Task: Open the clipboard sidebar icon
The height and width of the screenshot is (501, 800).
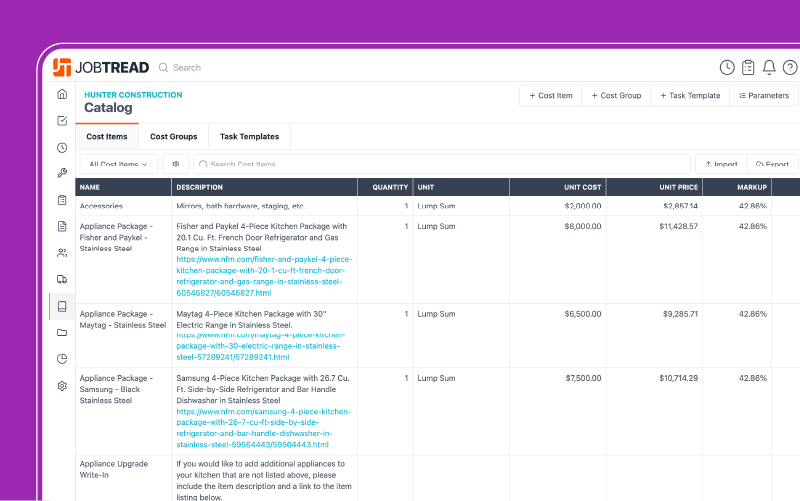Action: point(62,200)
